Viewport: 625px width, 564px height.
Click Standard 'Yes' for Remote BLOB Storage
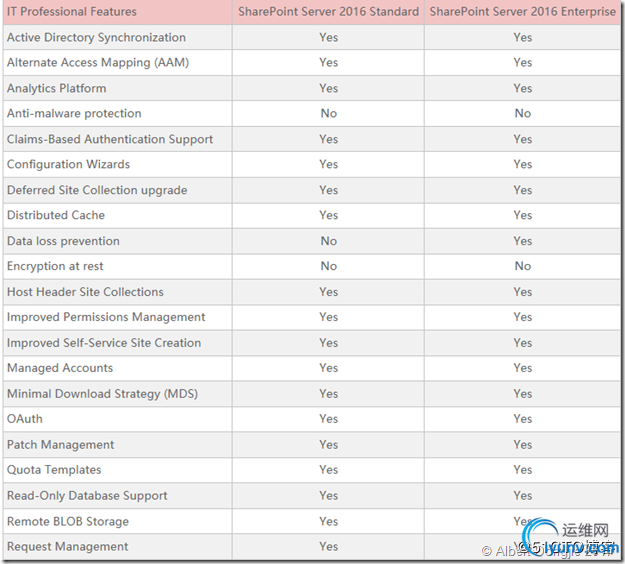[329, 521]
